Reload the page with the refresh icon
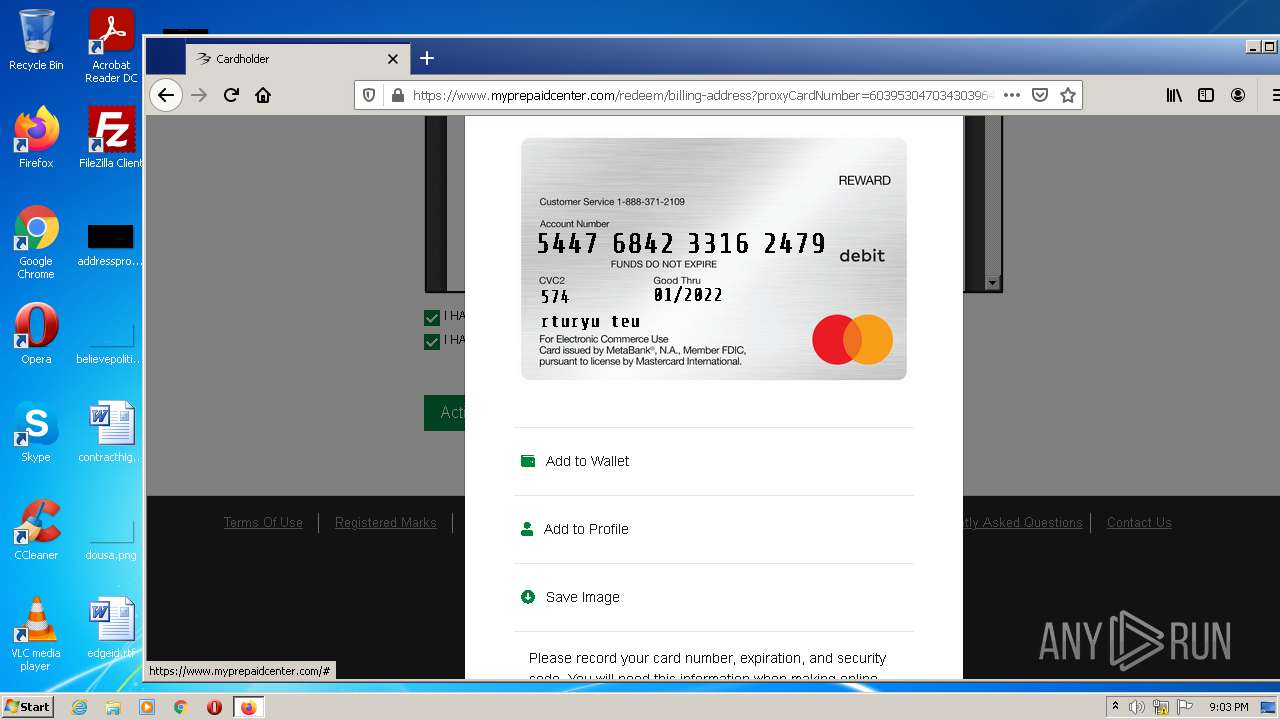 (231, 95)
